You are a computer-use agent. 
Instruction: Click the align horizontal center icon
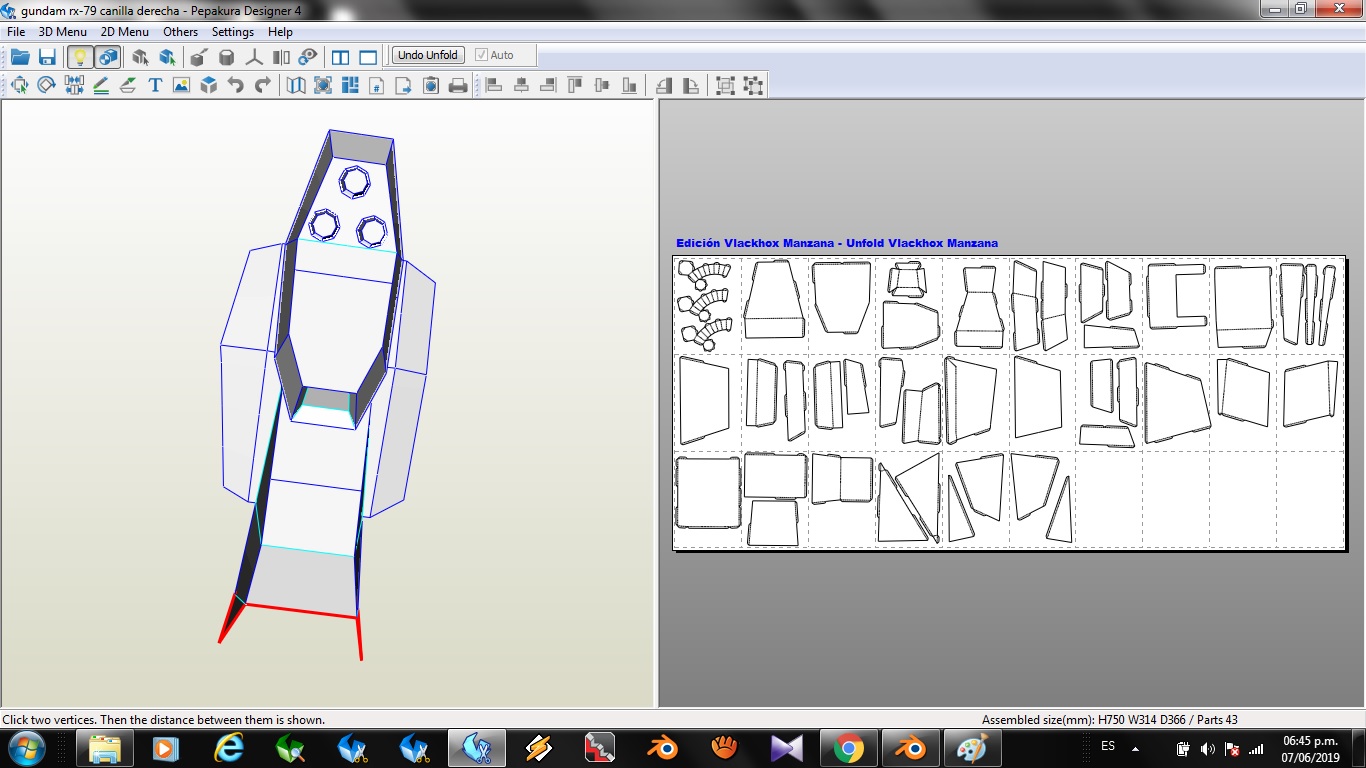click(521, 85)
